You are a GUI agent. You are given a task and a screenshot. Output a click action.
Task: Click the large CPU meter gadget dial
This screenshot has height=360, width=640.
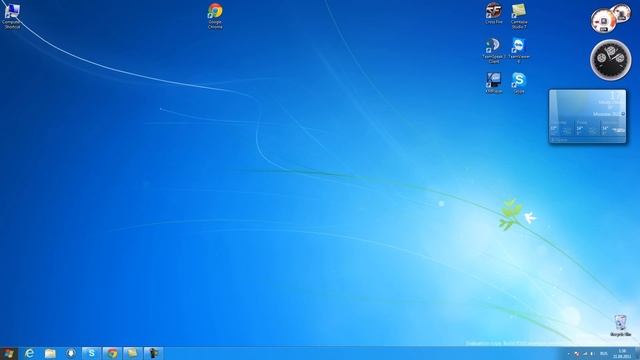click(x=603, y=20)
